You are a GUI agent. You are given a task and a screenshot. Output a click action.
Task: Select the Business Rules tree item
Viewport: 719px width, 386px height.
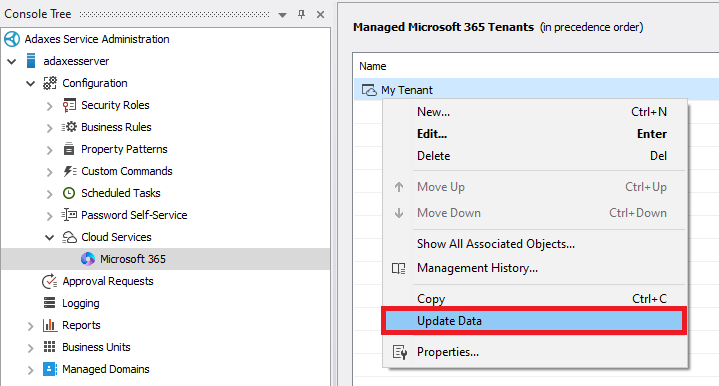pos(116,127)
